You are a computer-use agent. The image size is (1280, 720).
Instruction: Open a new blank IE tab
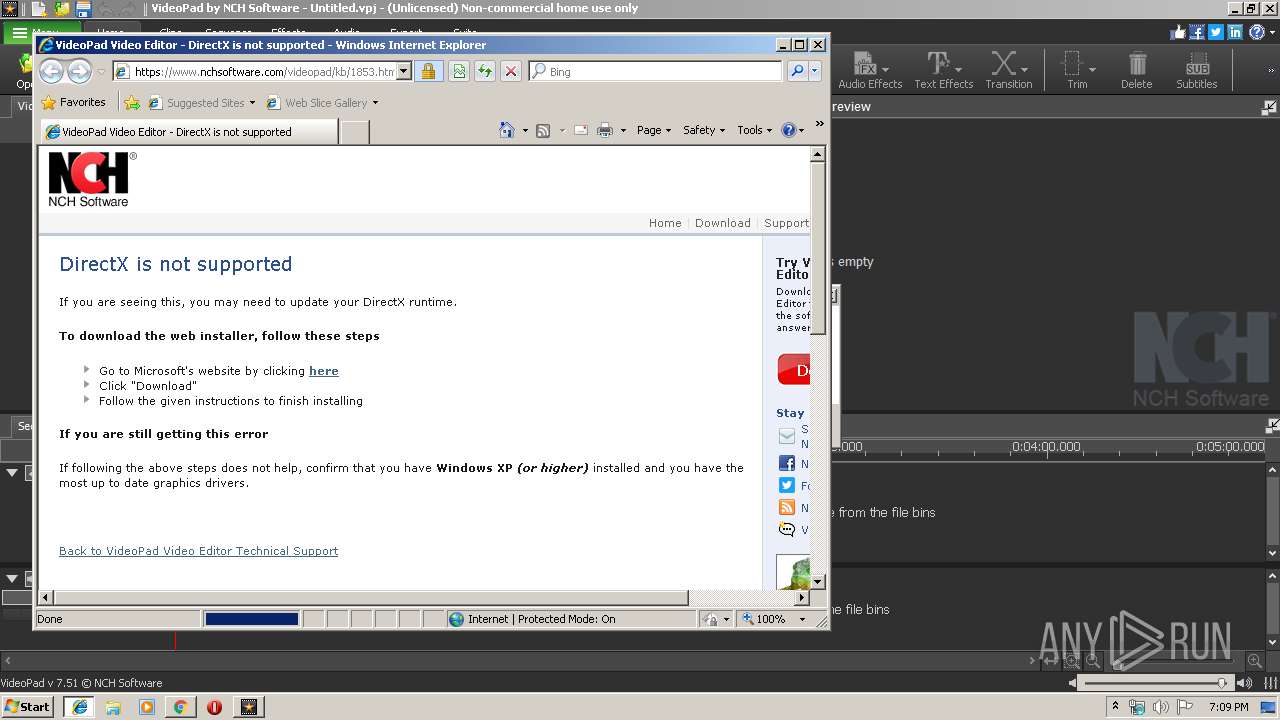tap(355, 131)
